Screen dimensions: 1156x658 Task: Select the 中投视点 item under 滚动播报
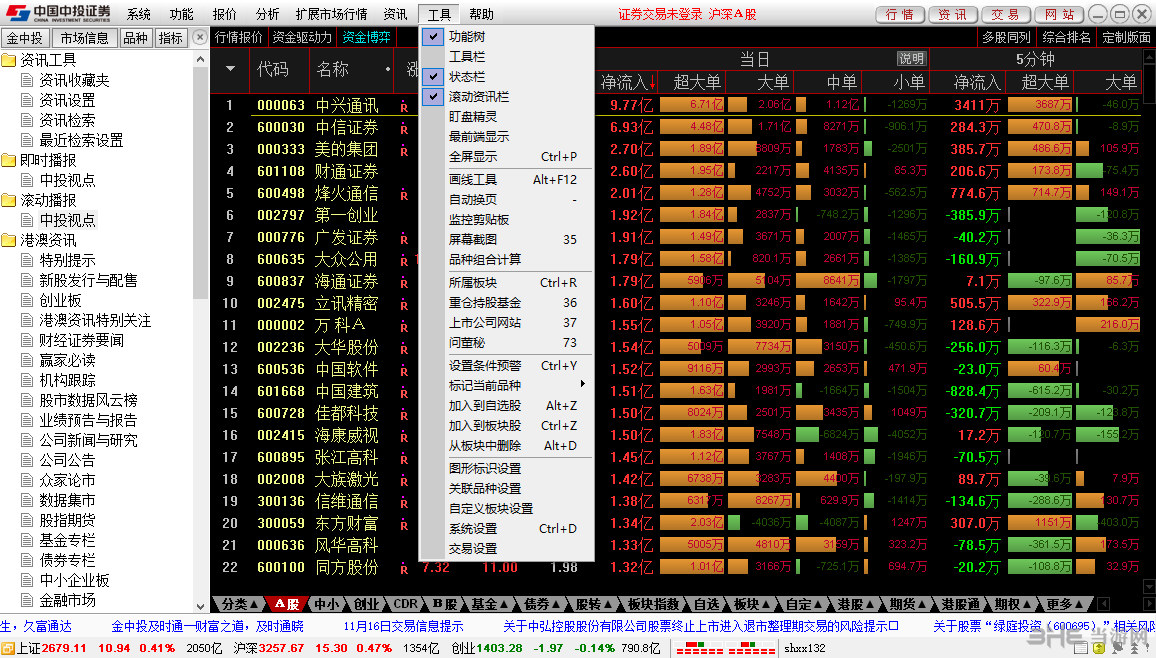[x=67, y=220]
